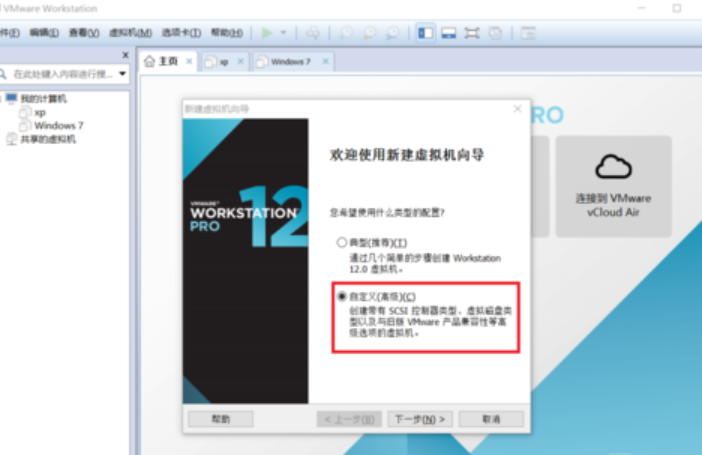Close the 主页 tab
This screenshot has height=455, width=702.
[x=189, y=61]
